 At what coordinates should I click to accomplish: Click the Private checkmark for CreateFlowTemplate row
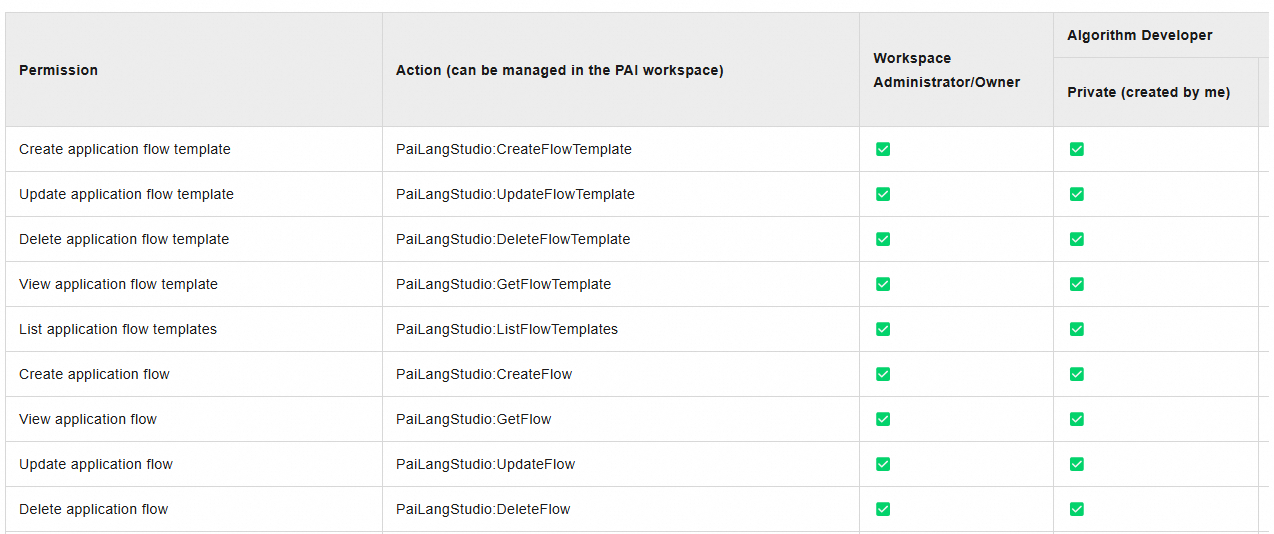point(1077,149)
